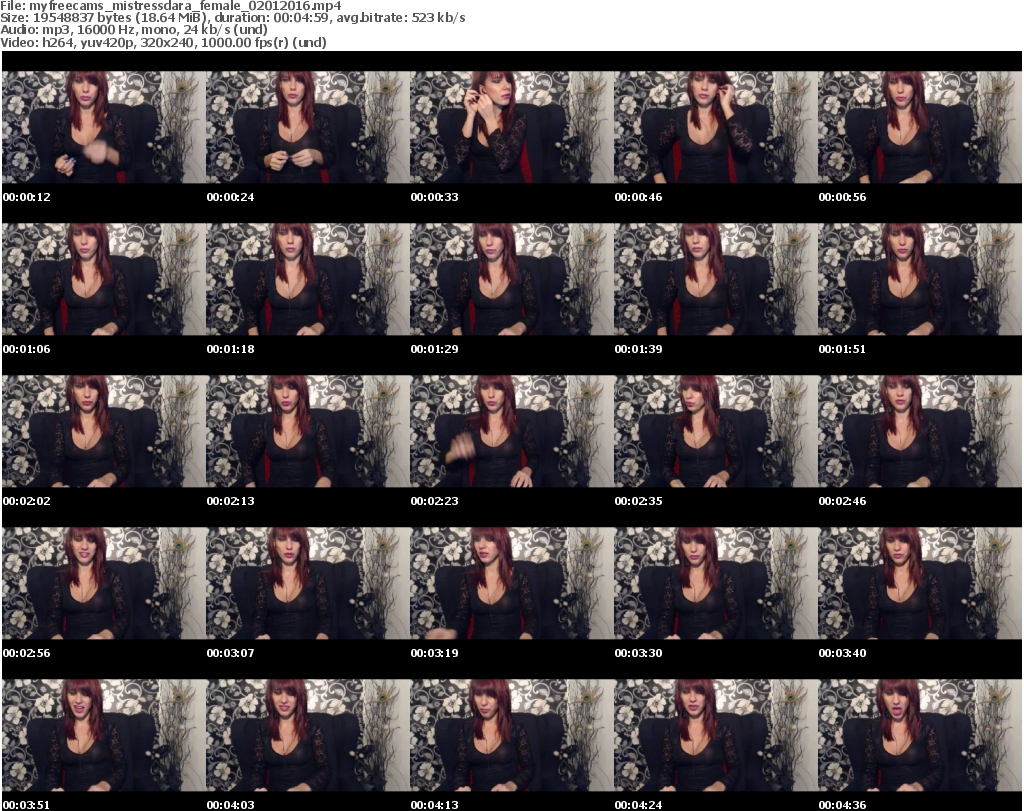Select the frame thumbnail at 00:01:51

pyautogui.click(x=920, y=279)
